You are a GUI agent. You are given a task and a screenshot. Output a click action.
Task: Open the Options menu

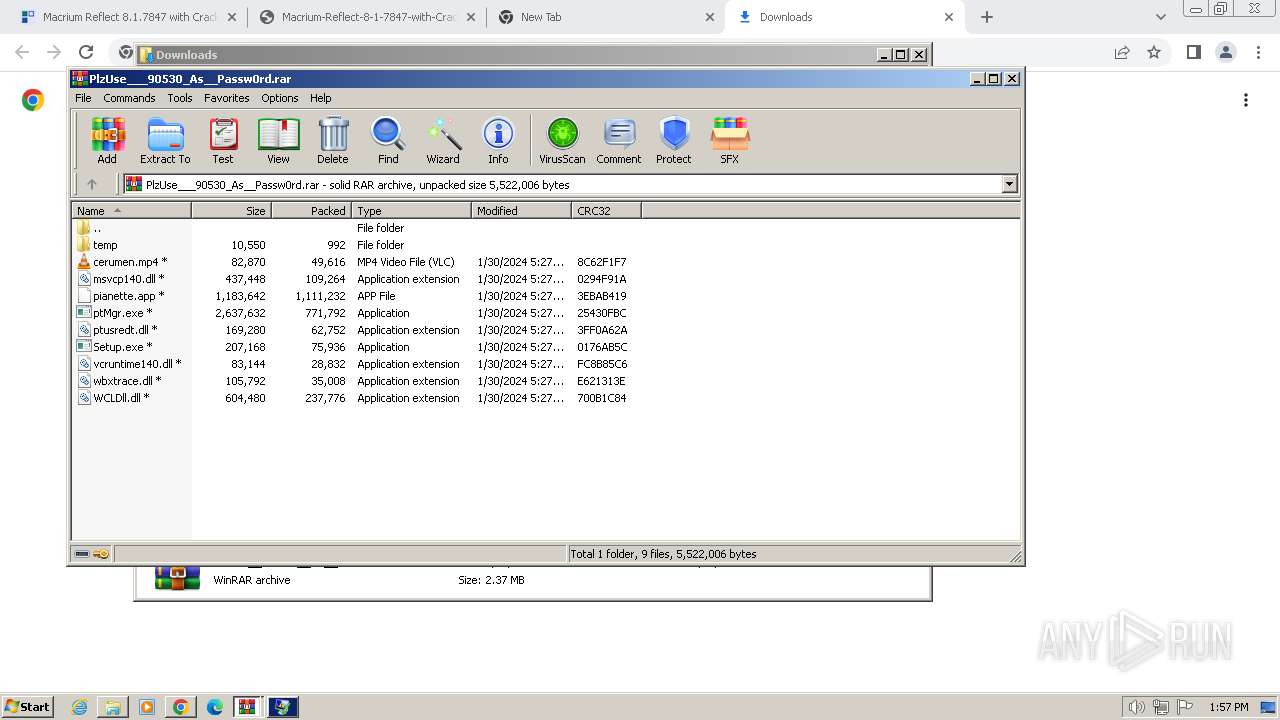(x=280, y=98)
